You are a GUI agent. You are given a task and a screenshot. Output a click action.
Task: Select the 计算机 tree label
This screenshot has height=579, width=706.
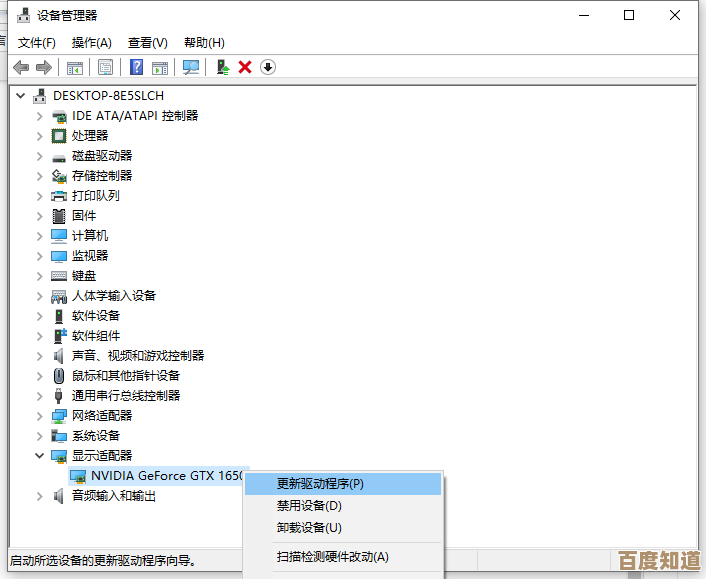[x=90, y=236]
